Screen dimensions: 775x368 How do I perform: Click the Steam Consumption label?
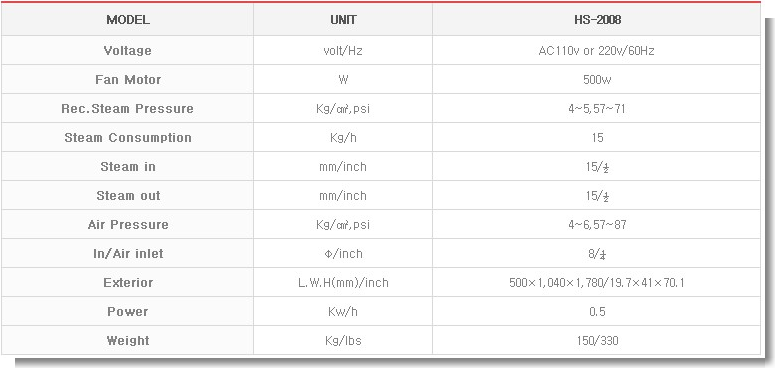click(128, 138)
